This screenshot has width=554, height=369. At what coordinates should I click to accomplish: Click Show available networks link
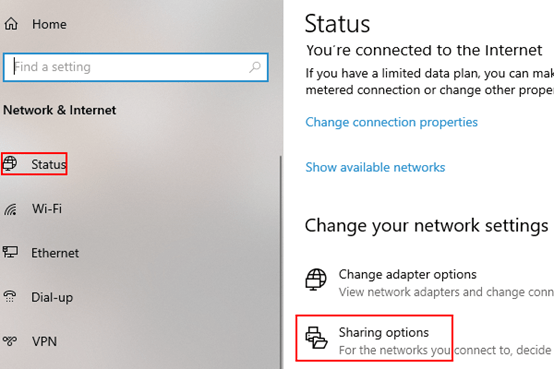[375, 168]
